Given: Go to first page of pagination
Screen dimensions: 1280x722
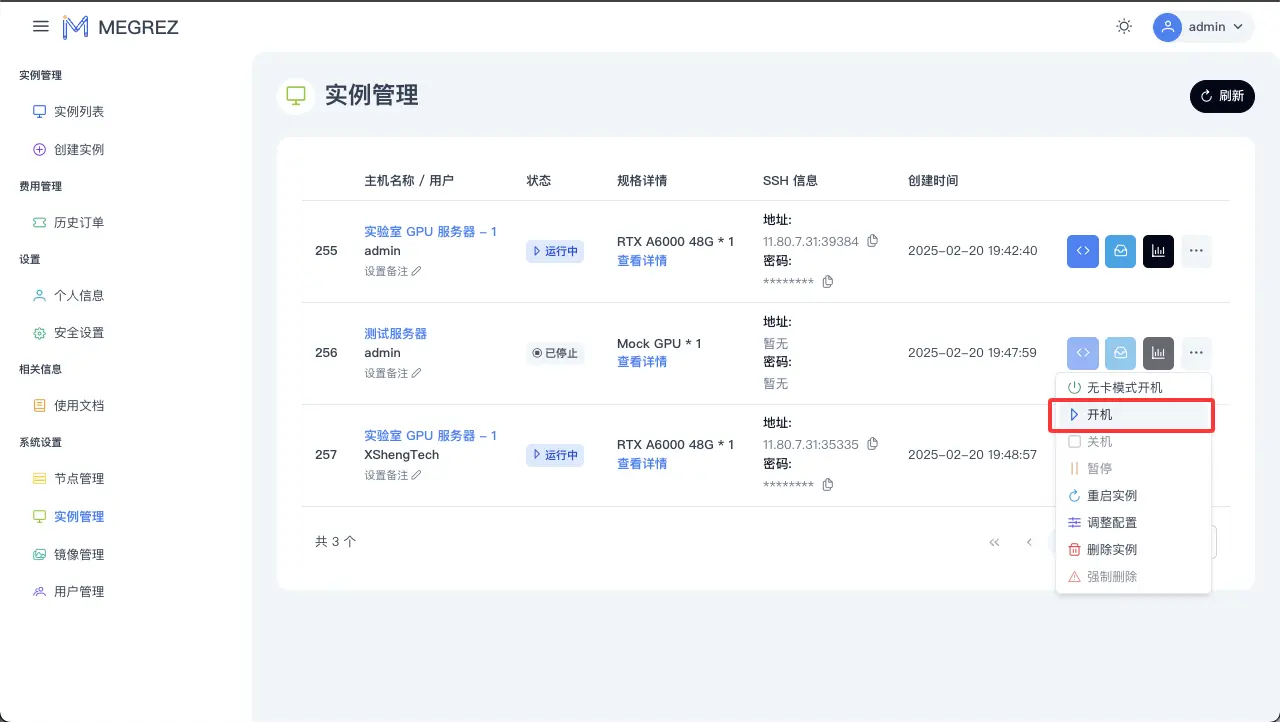Looking at the screenshot, I should (994, 542).
